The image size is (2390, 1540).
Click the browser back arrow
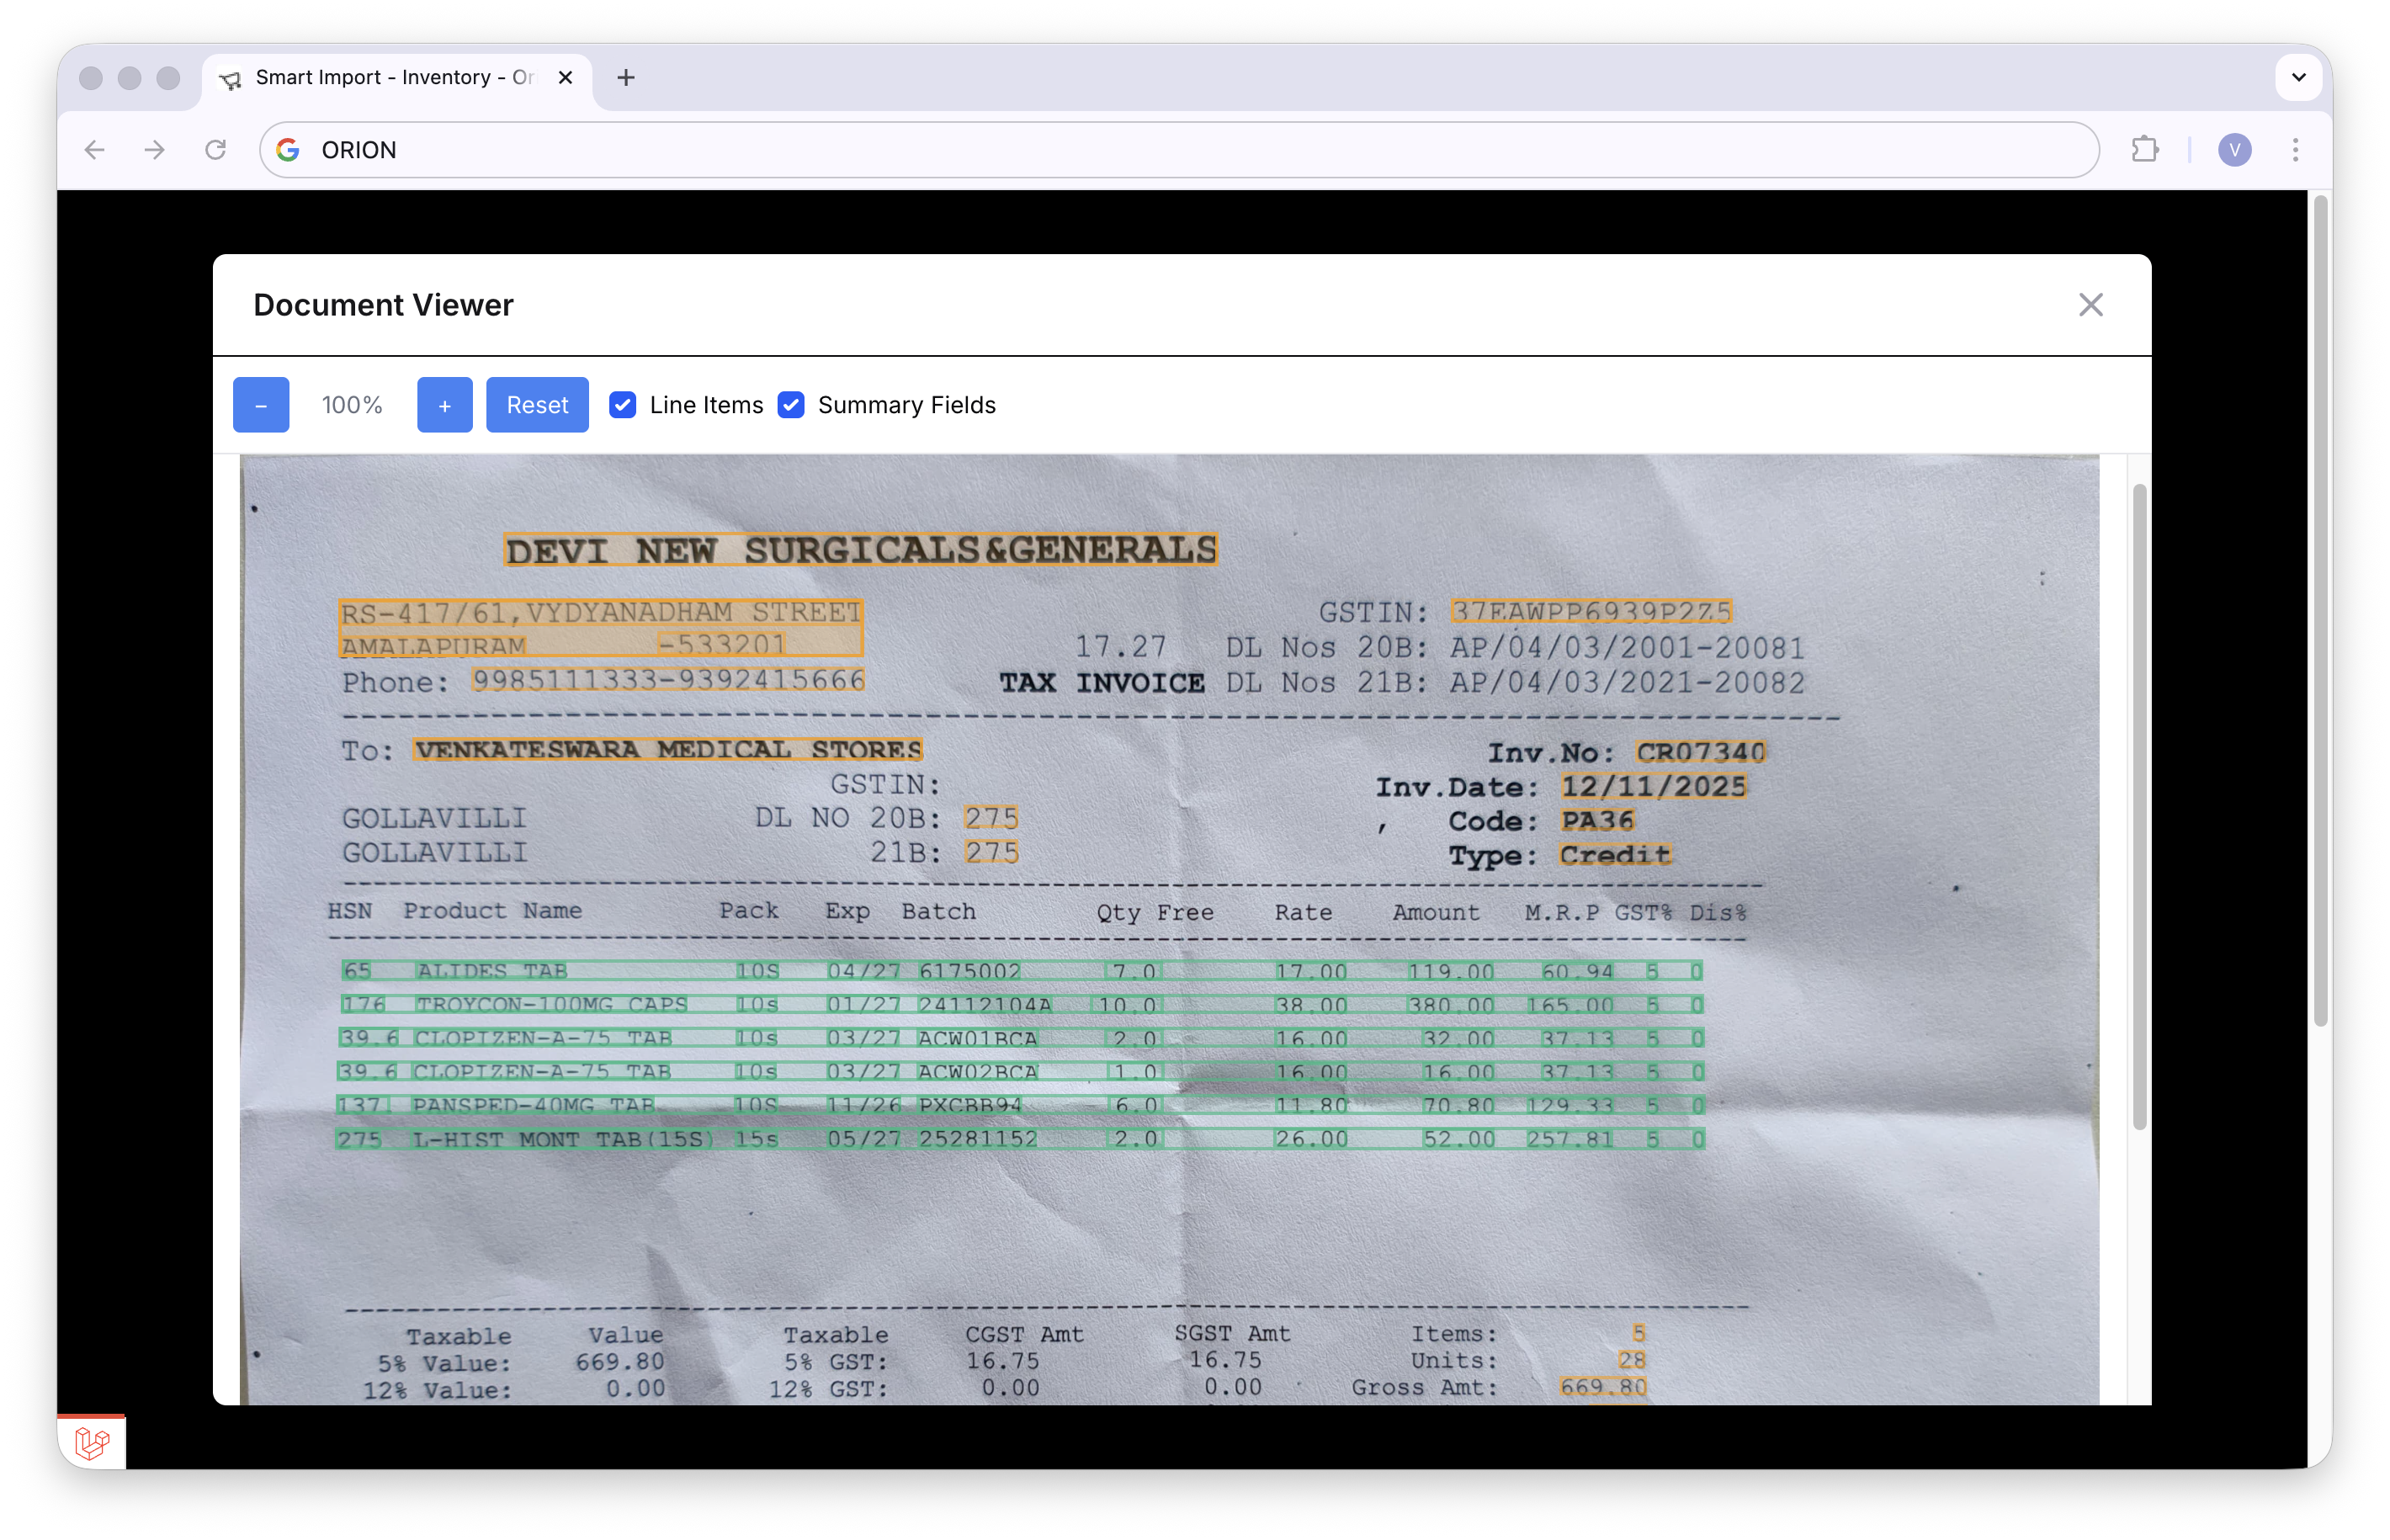pyautogui.click(x=94, y=150)
